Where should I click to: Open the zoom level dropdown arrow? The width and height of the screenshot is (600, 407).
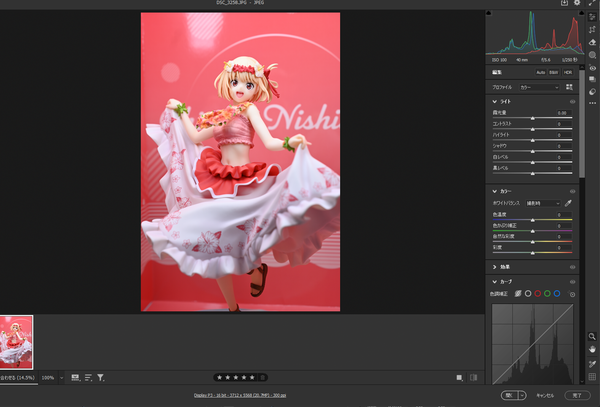click(61, 378)
